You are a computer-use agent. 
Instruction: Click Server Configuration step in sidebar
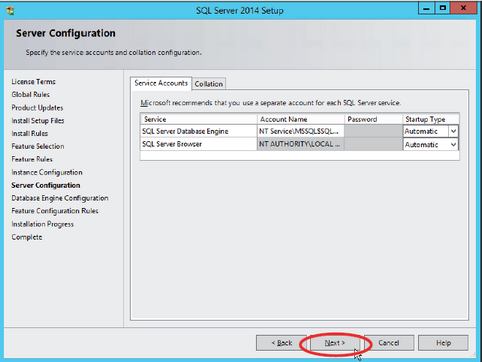[x=46, y=185]
